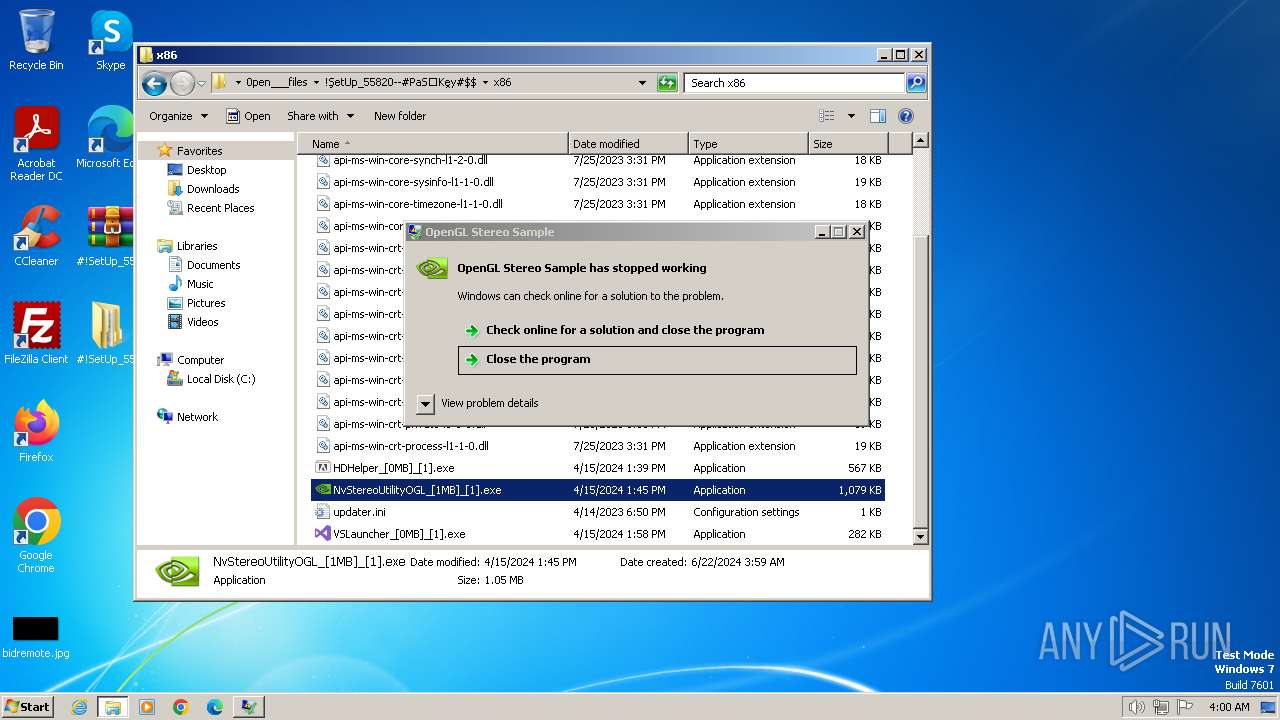This screenshot has width=1280, height=720.
Task: Open Start menu
Action: [x=28, y=706]
